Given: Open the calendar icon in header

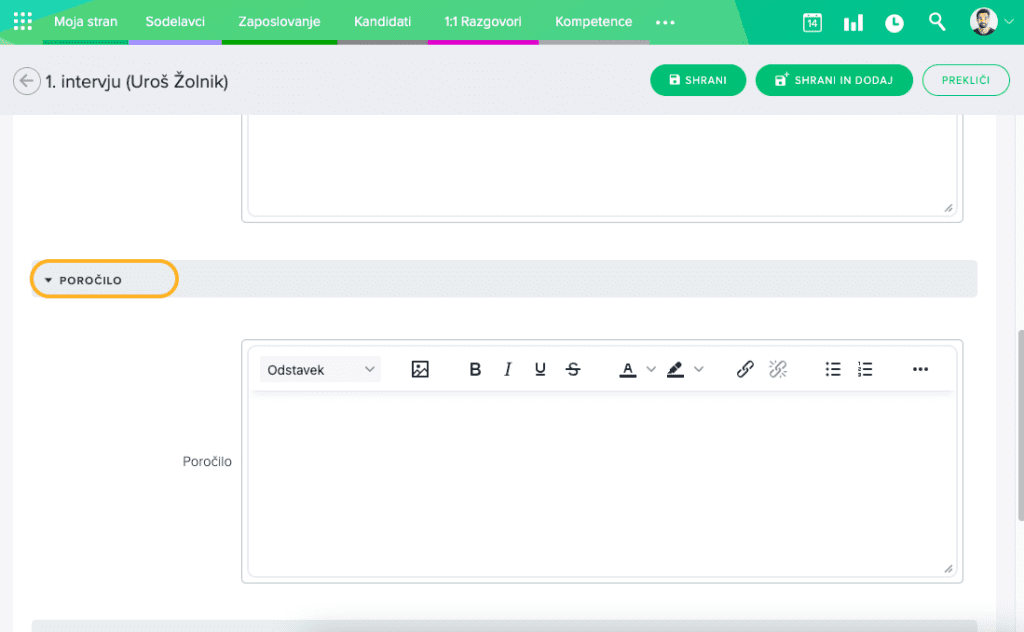Looking at the screenshot, I should coord(812,22).
